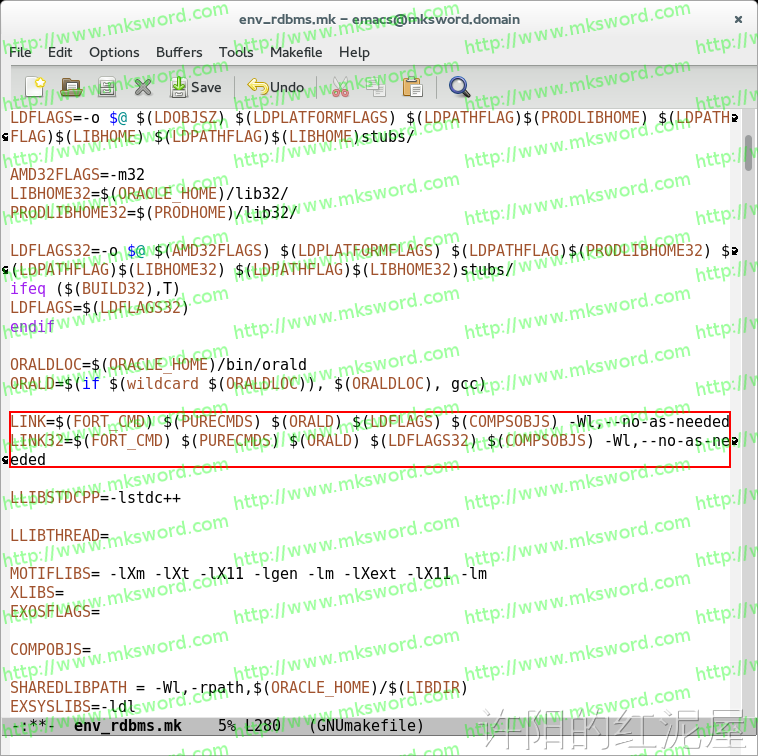Search with magnifying glass icon

[x=459, y=87]
